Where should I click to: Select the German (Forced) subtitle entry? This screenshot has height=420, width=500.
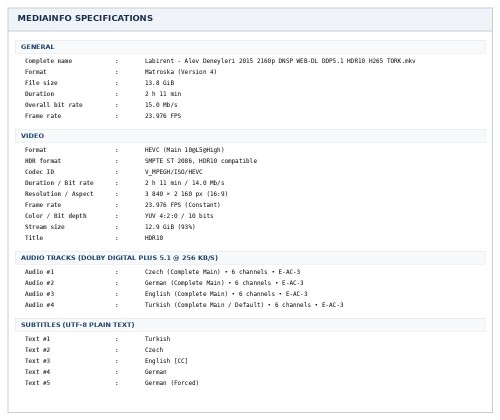(x=171, y=383)
